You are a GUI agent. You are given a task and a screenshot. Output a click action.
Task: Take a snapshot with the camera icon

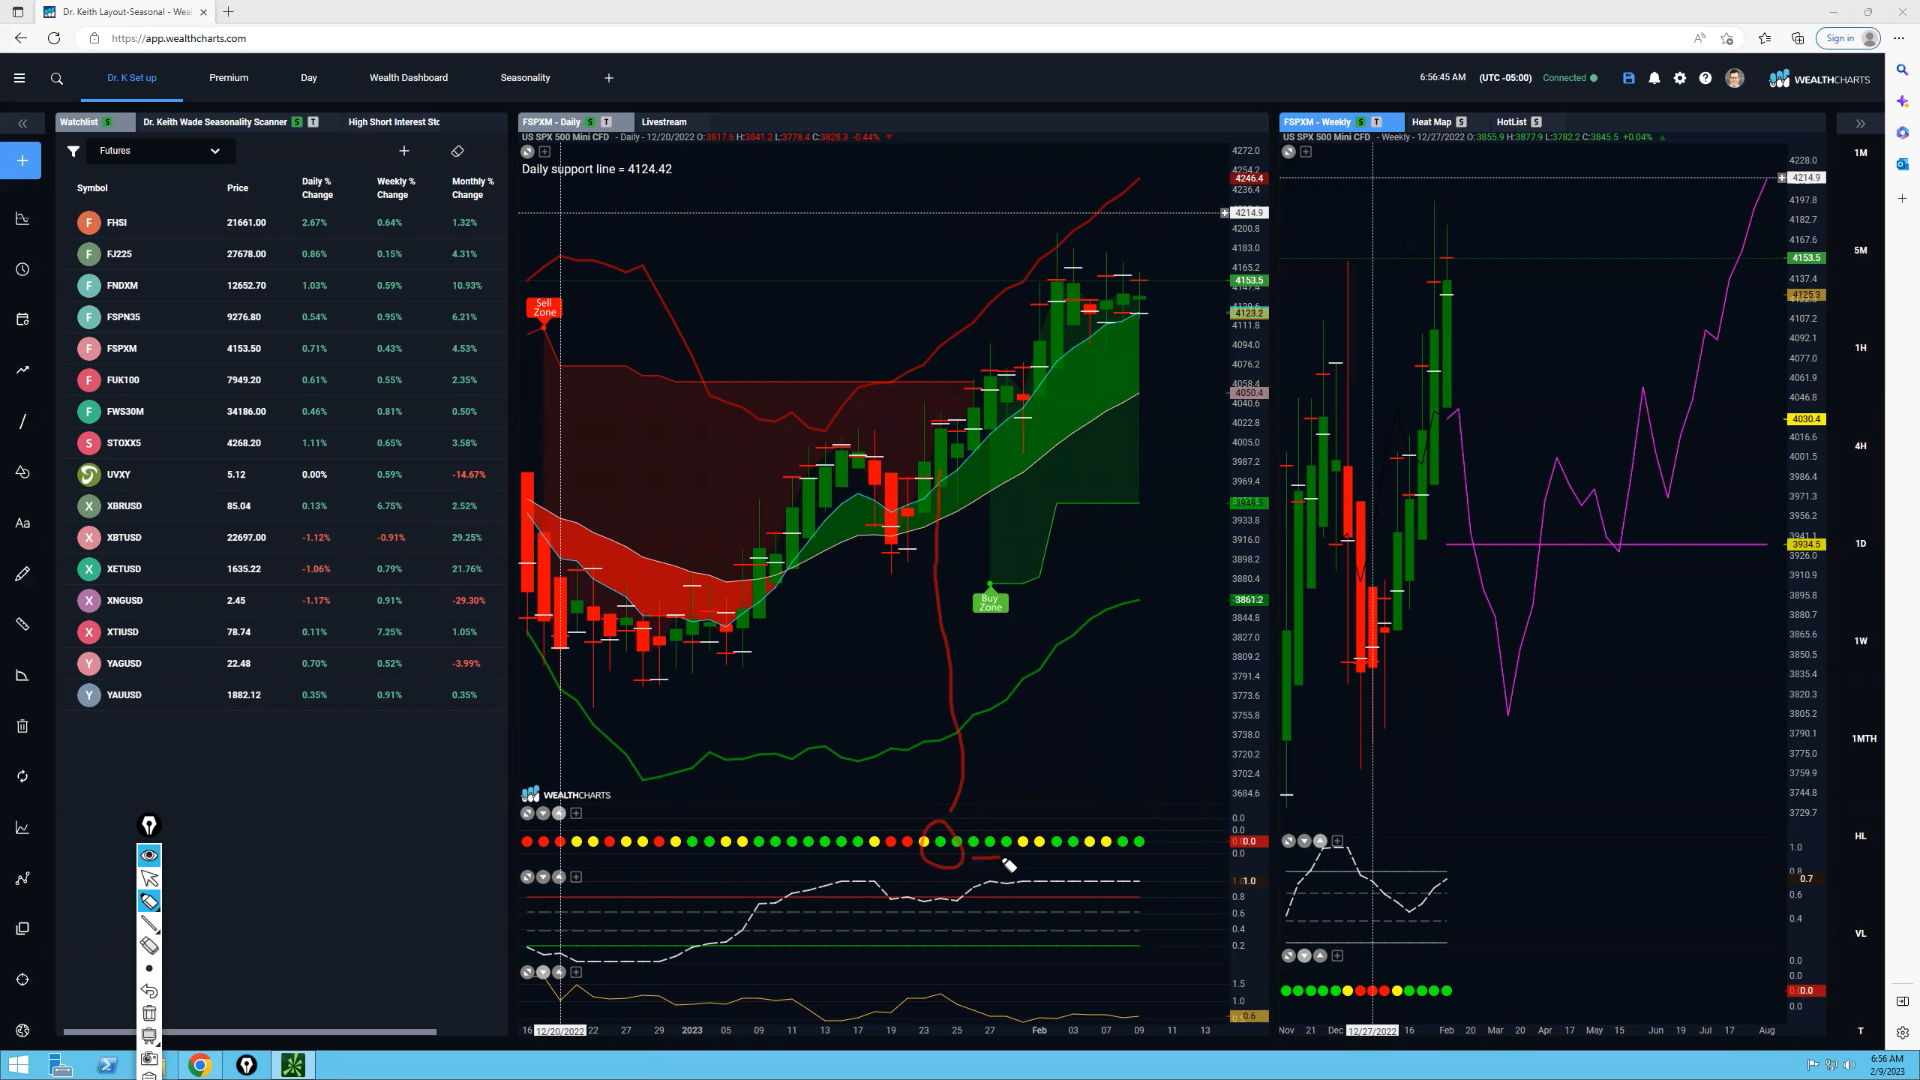point(149,1058)
